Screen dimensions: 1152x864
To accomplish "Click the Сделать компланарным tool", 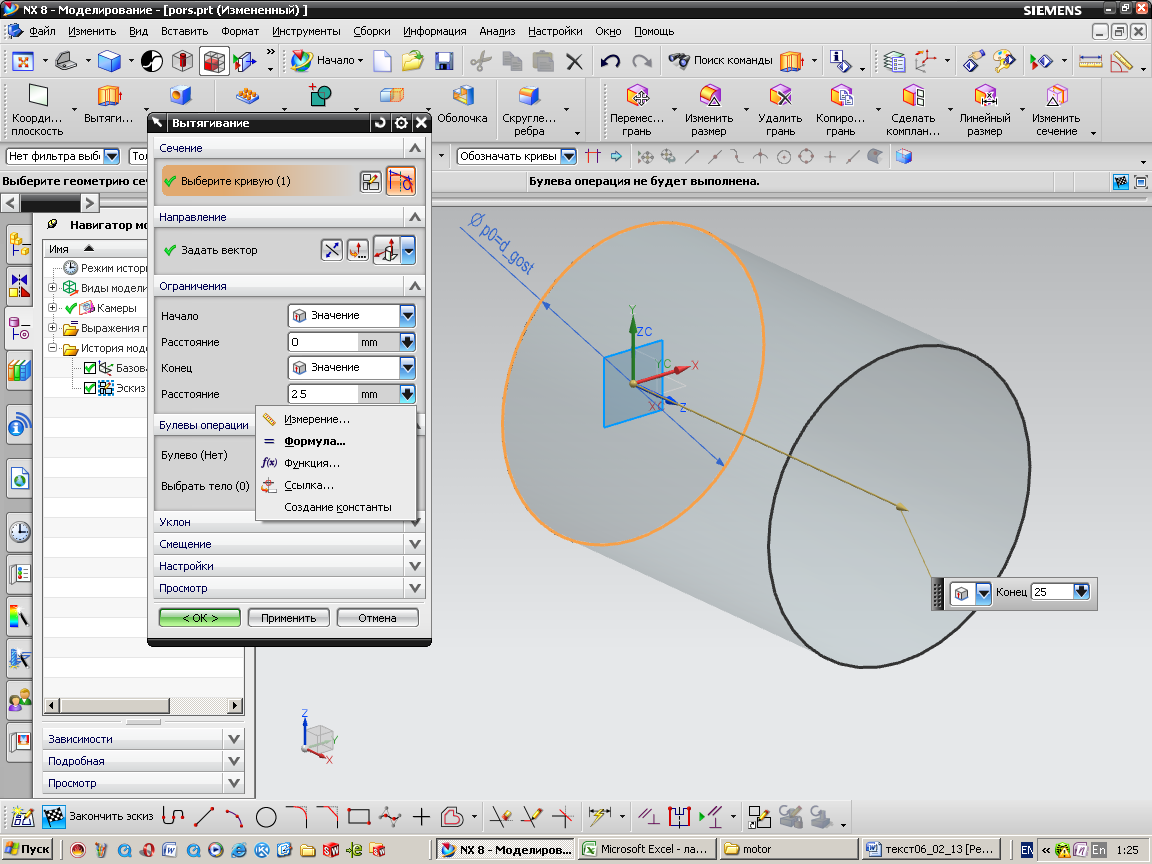I will [x=912, y=110].
